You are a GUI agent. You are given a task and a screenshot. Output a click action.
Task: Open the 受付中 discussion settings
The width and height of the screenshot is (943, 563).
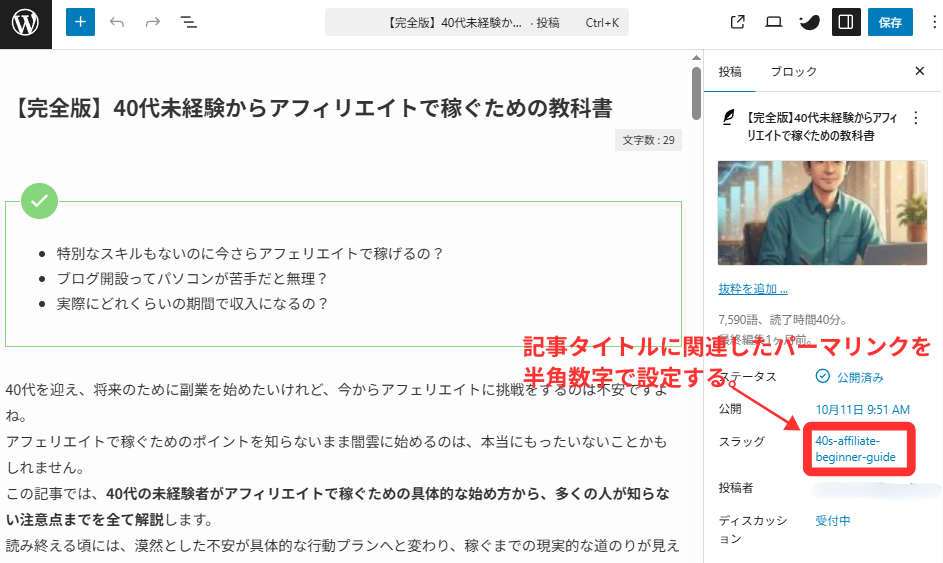tap(833, 521)
